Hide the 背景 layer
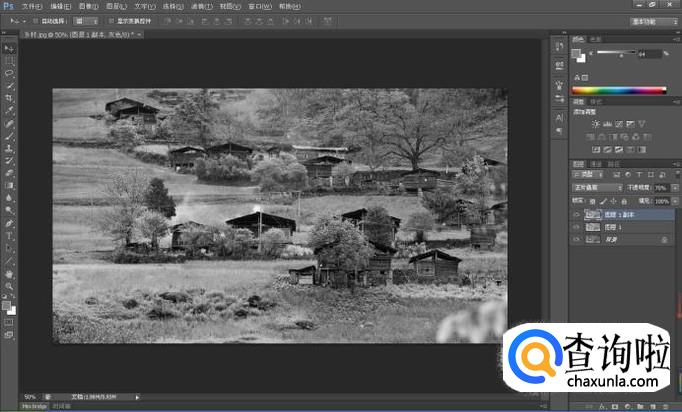 coord(577,239)
